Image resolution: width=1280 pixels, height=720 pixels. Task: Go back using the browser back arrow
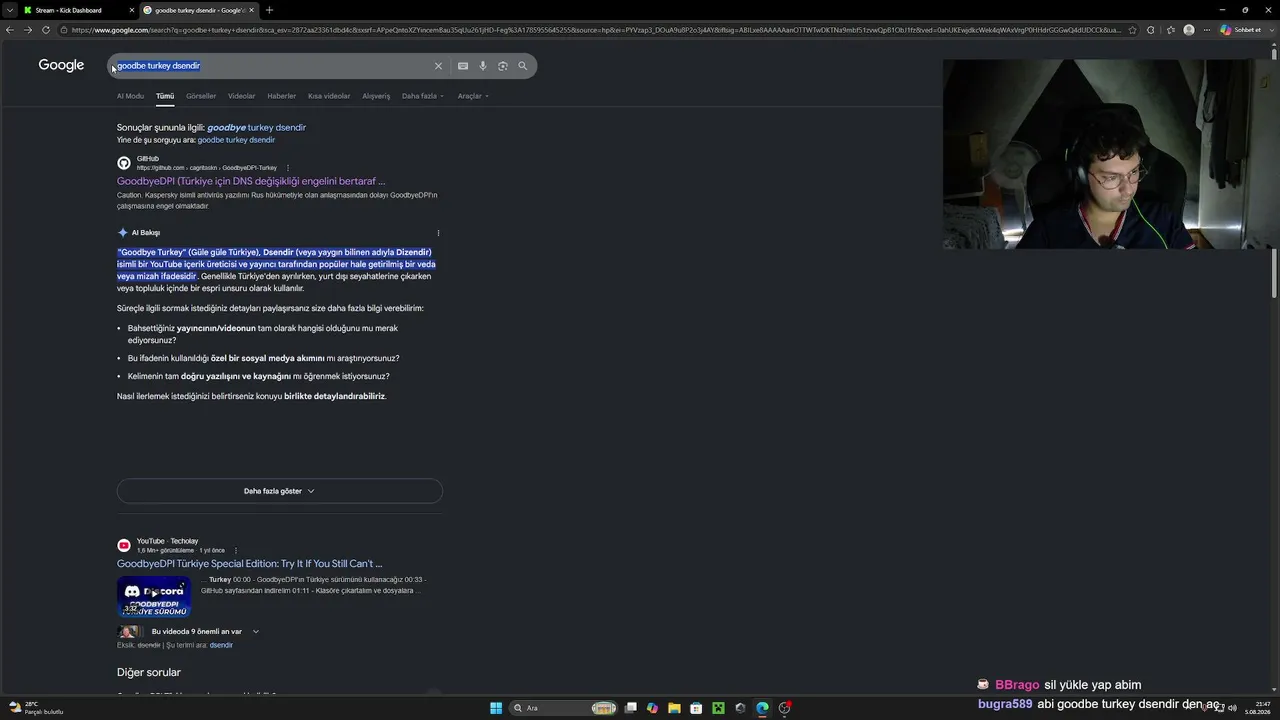[10, 30]
